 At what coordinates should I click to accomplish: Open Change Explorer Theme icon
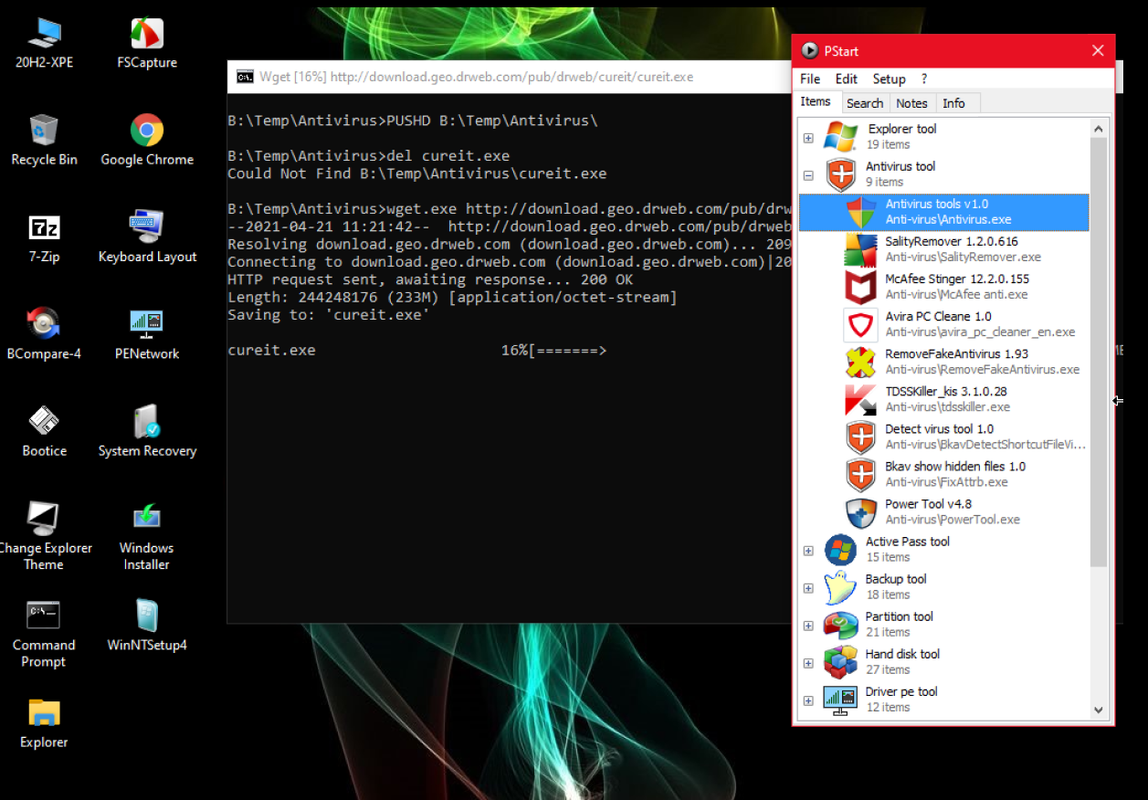[44, 537]
